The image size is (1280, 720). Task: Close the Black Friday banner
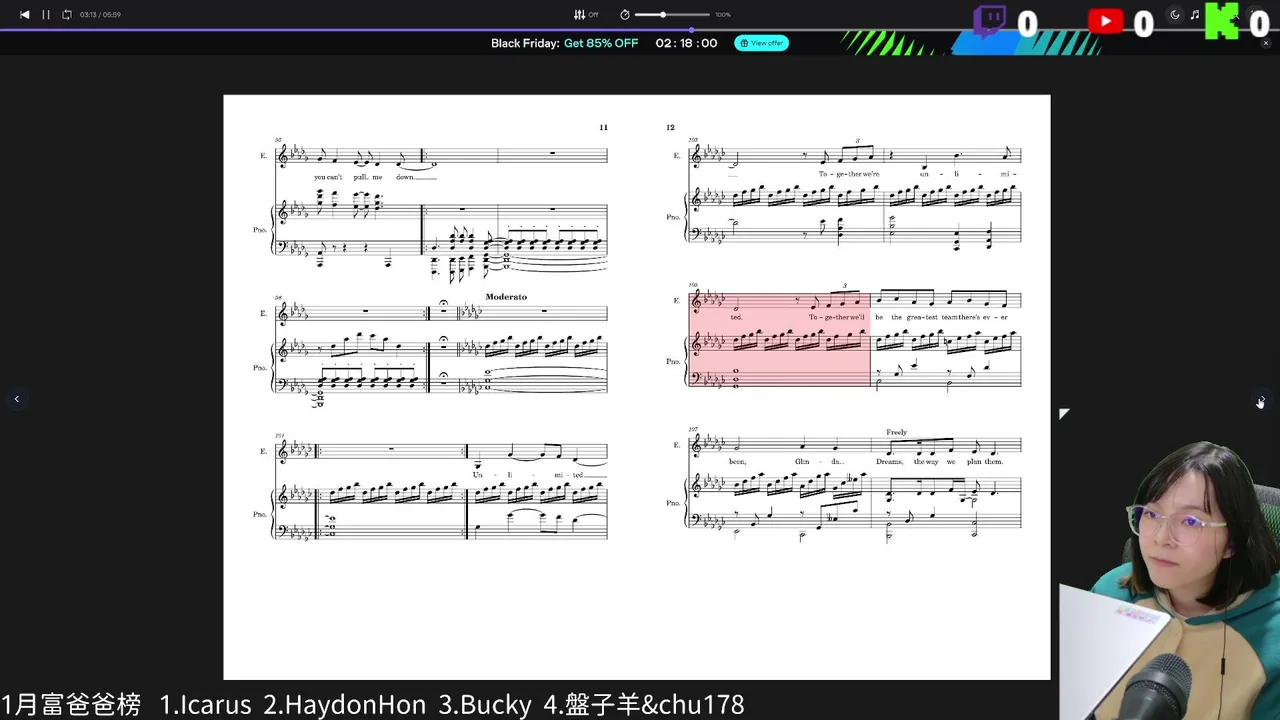click(x=1266, y=43)
